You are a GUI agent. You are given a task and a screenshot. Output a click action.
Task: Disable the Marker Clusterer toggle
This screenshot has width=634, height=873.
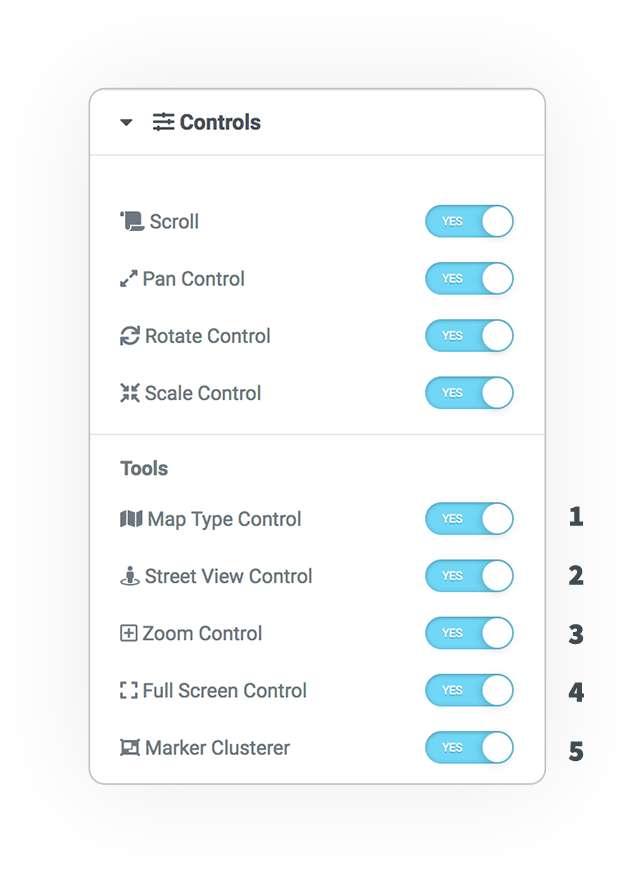click(x=469, y=748)
